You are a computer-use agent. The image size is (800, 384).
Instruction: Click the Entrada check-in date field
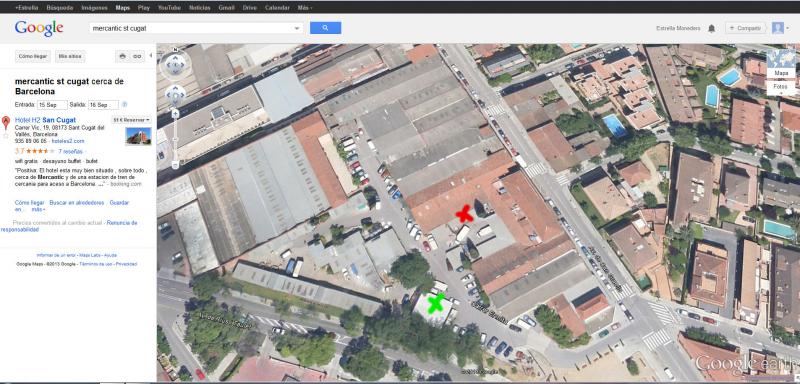(x=52, y=105)
